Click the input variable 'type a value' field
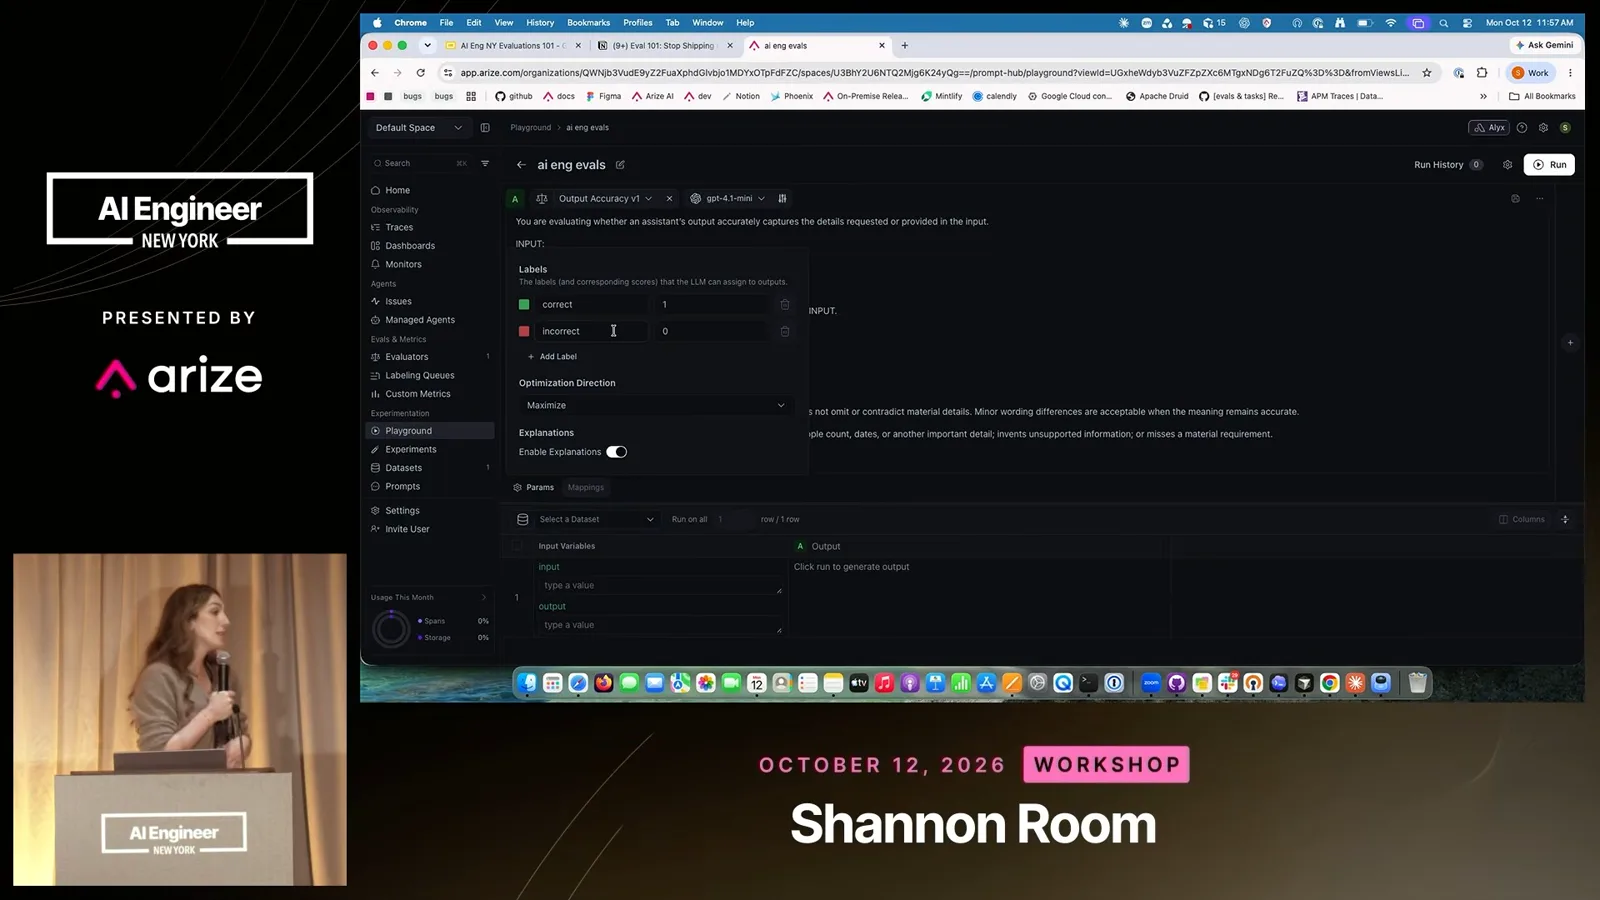 (660, 586)
